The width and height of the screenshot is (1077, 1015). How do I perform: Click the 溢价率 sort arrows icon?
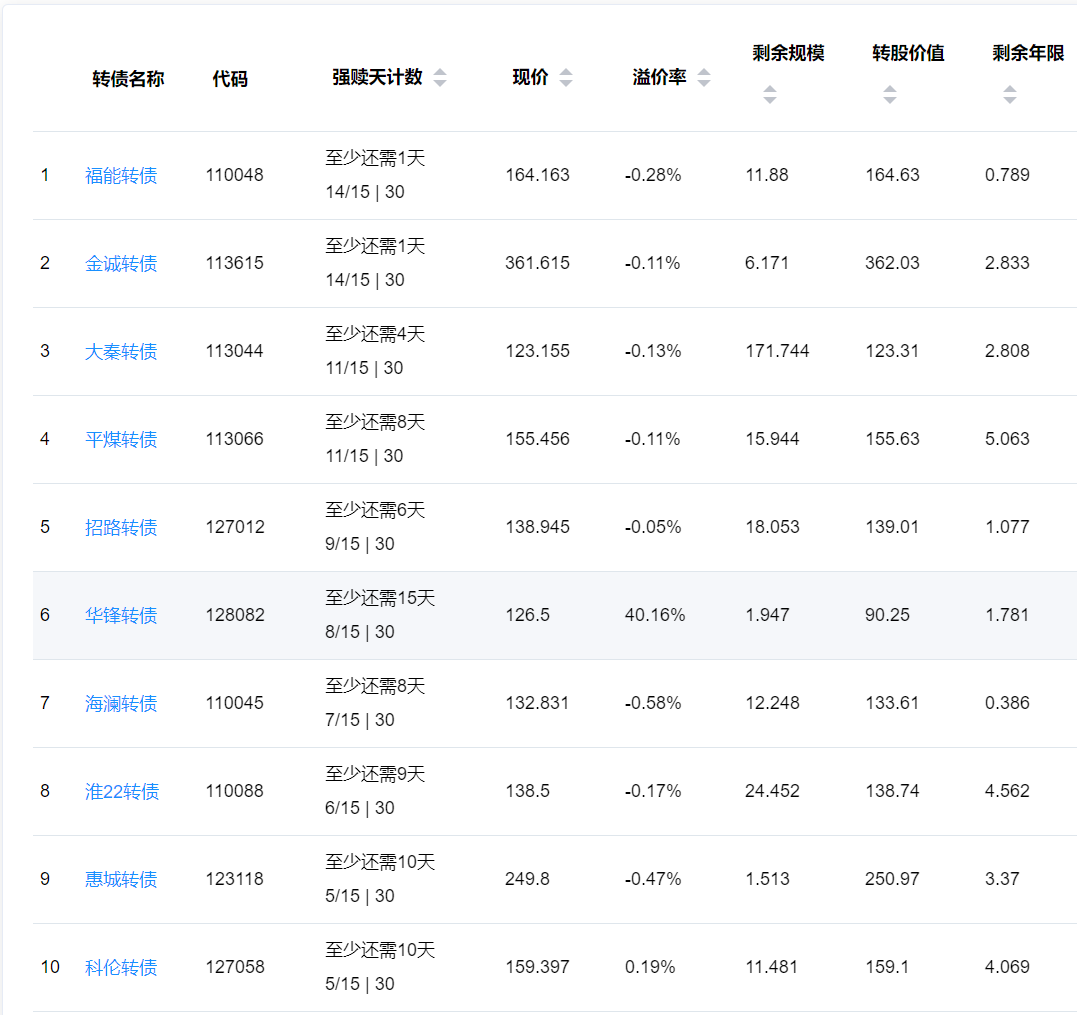[x=704, y=78]
